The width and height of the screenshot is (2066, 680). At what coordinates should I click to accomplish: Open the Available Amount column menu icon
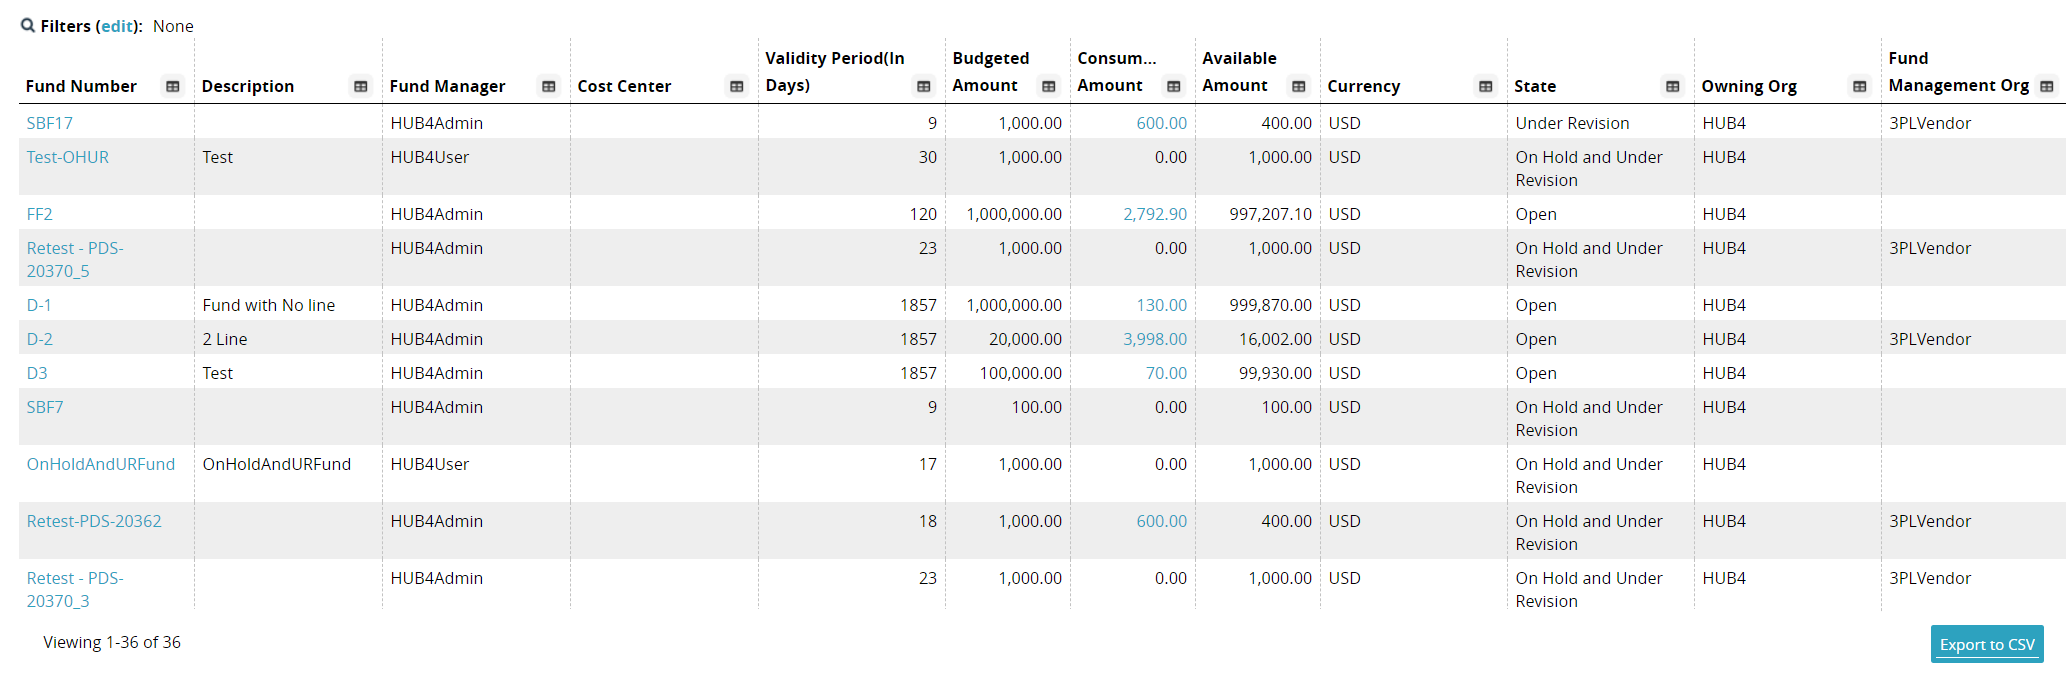pyautogui.click(x=1299, y=87)
